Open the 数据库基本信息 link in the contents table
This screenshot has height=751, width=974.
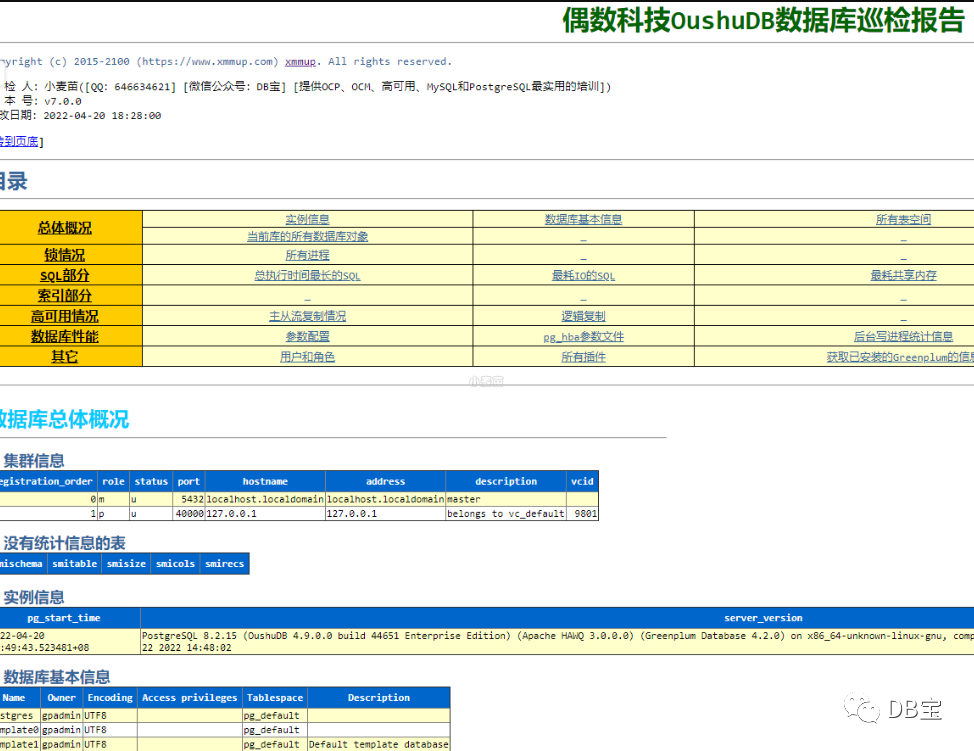583,219
